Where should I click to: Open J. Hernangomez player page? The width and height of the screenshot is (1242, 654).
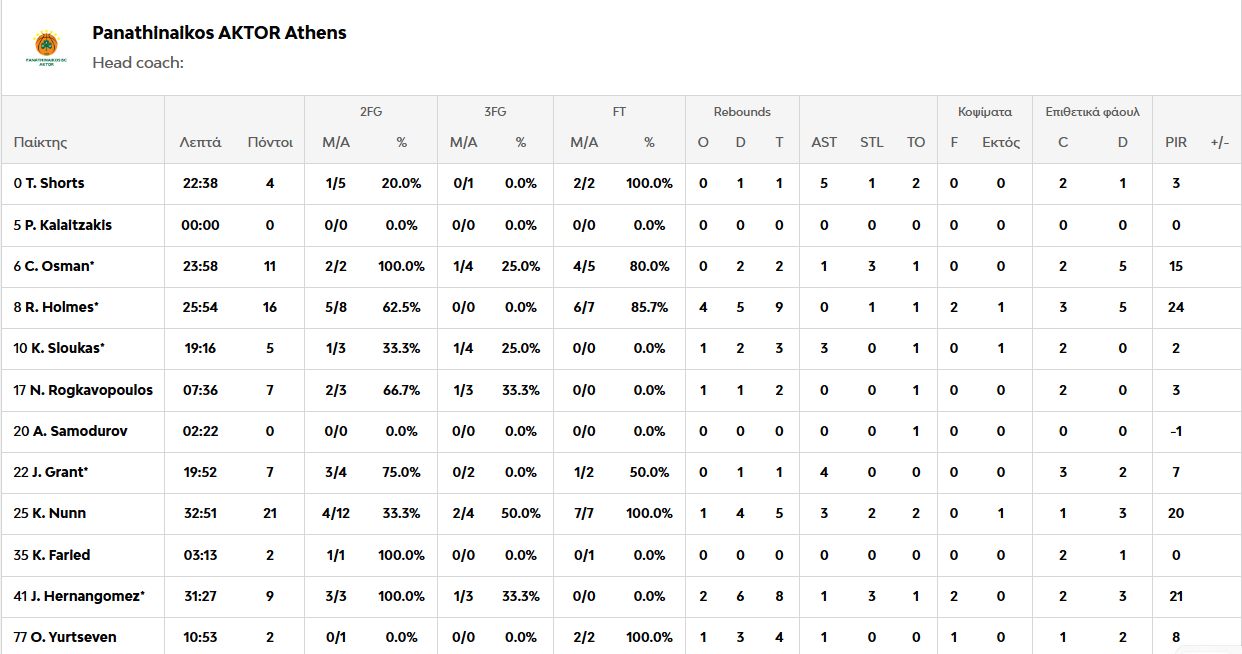click(84, 596)
